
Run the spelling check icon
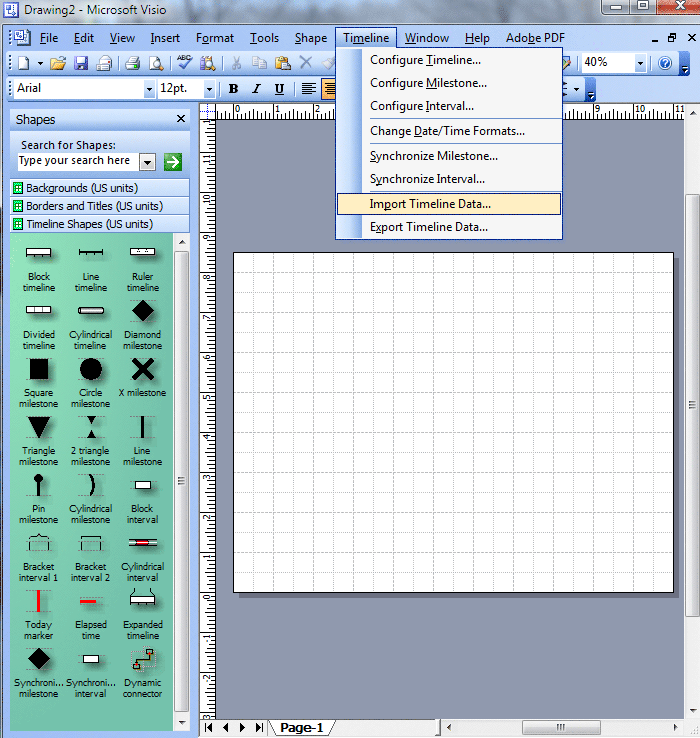(x=184, y=63)
